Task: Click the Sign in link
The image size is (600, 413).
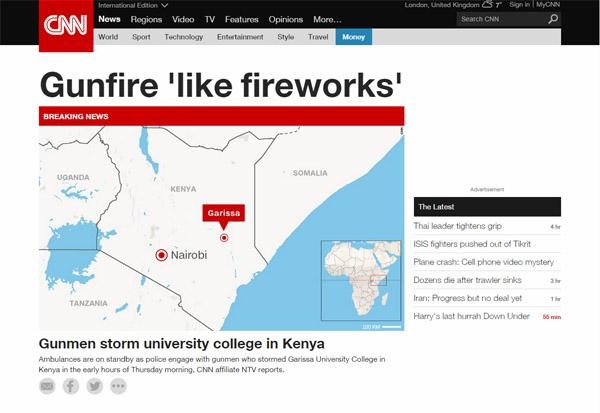Action: (519, 5)
